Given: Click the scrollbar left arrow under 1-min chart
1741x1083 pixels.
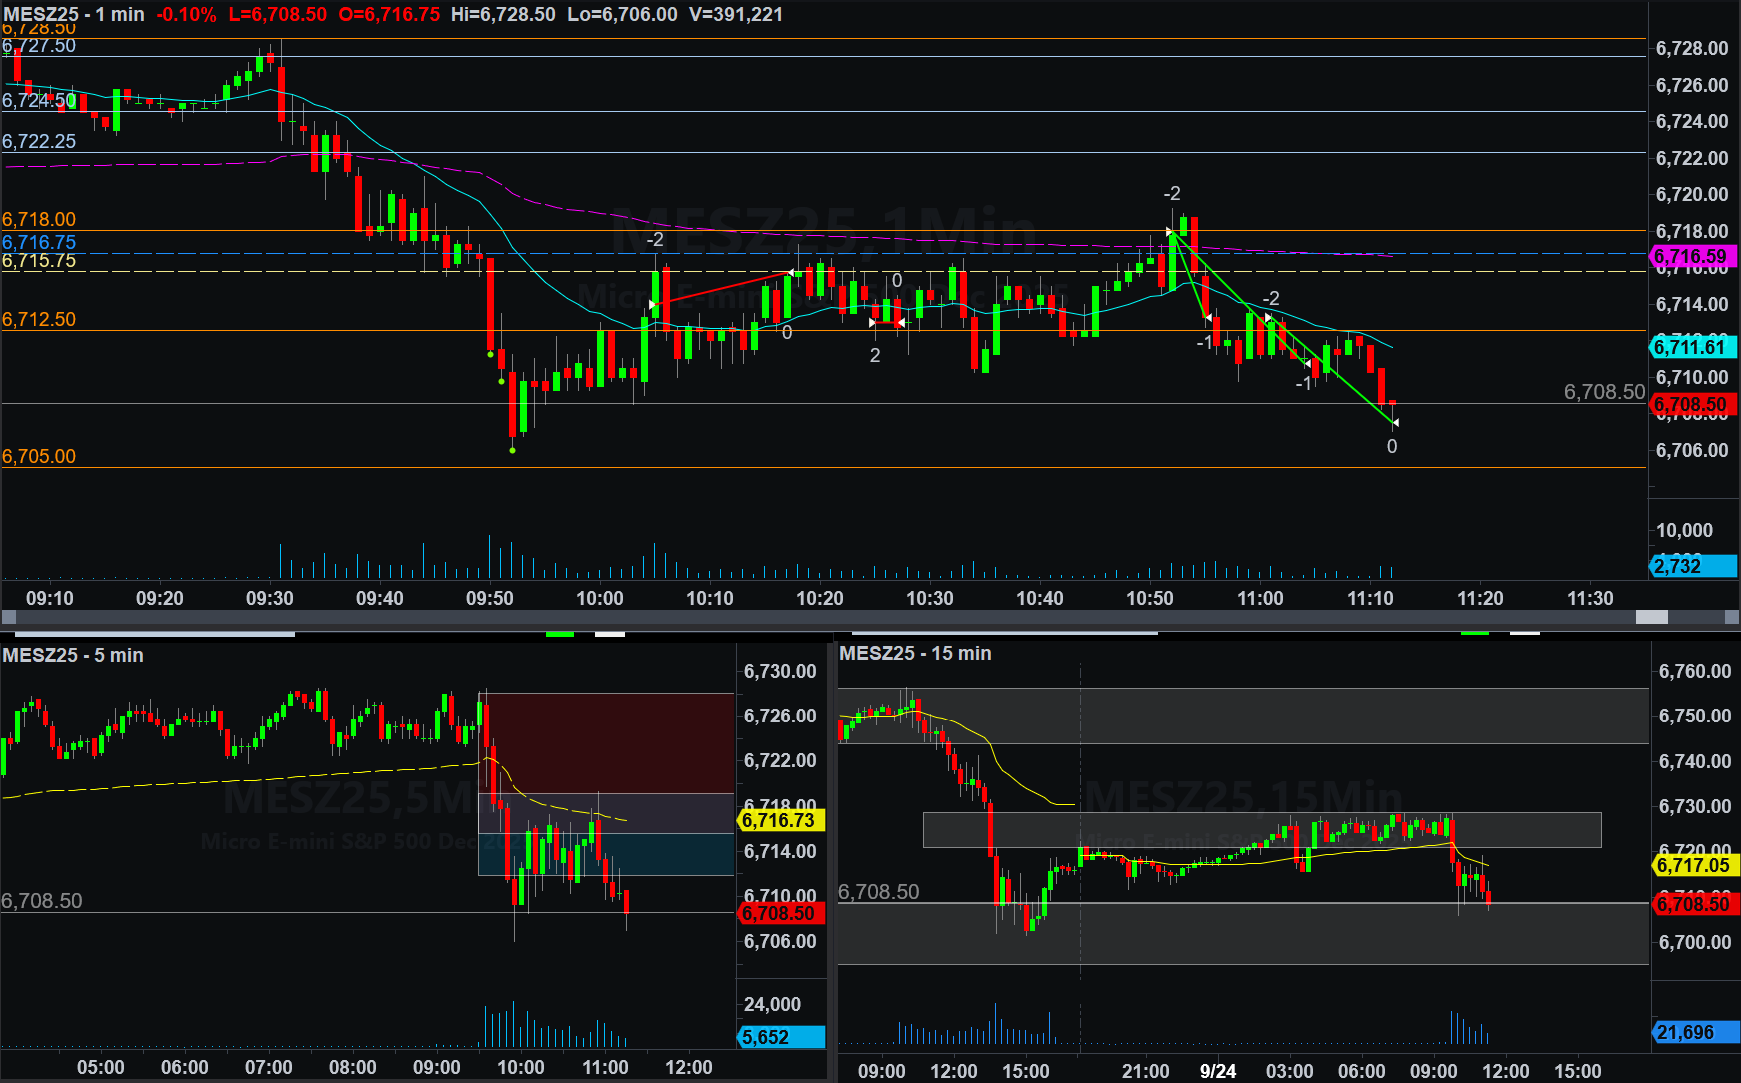Looking at the screenshot, I should 8,617.
